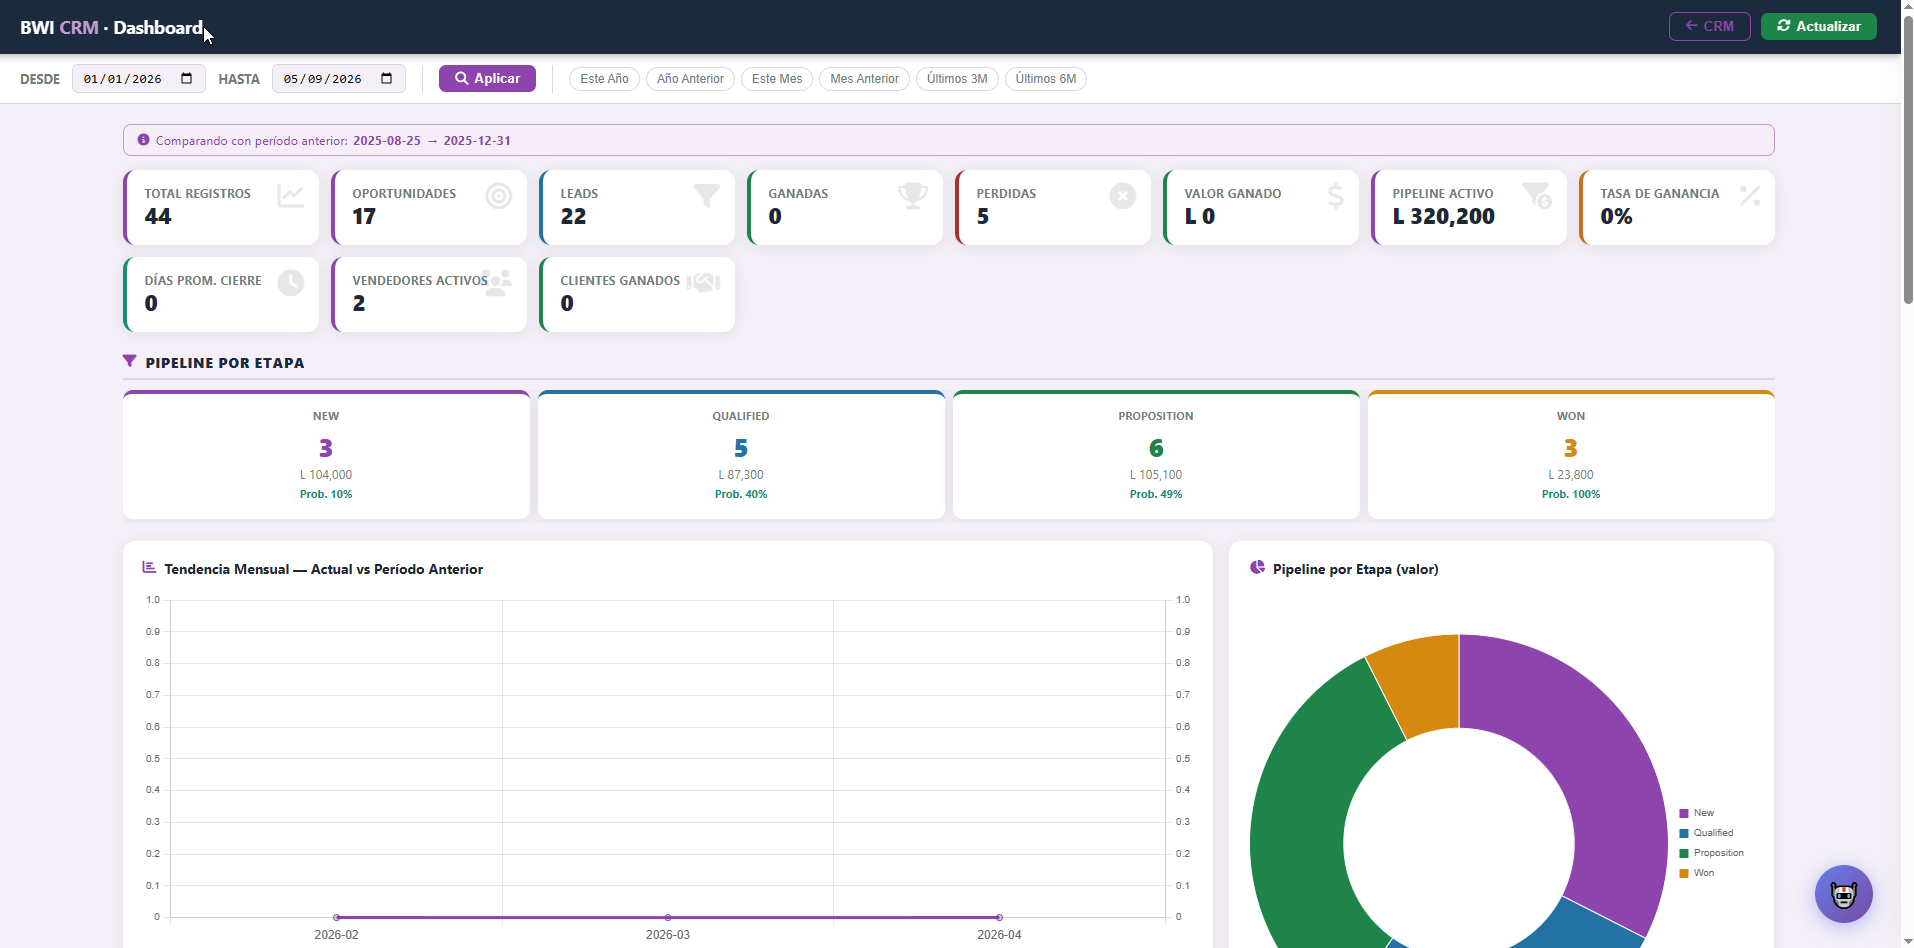The height and width of the screenshot is (948, 1914).
Task: Click the X-circle icon on Perdidas card
Action: coord(1123,196)
